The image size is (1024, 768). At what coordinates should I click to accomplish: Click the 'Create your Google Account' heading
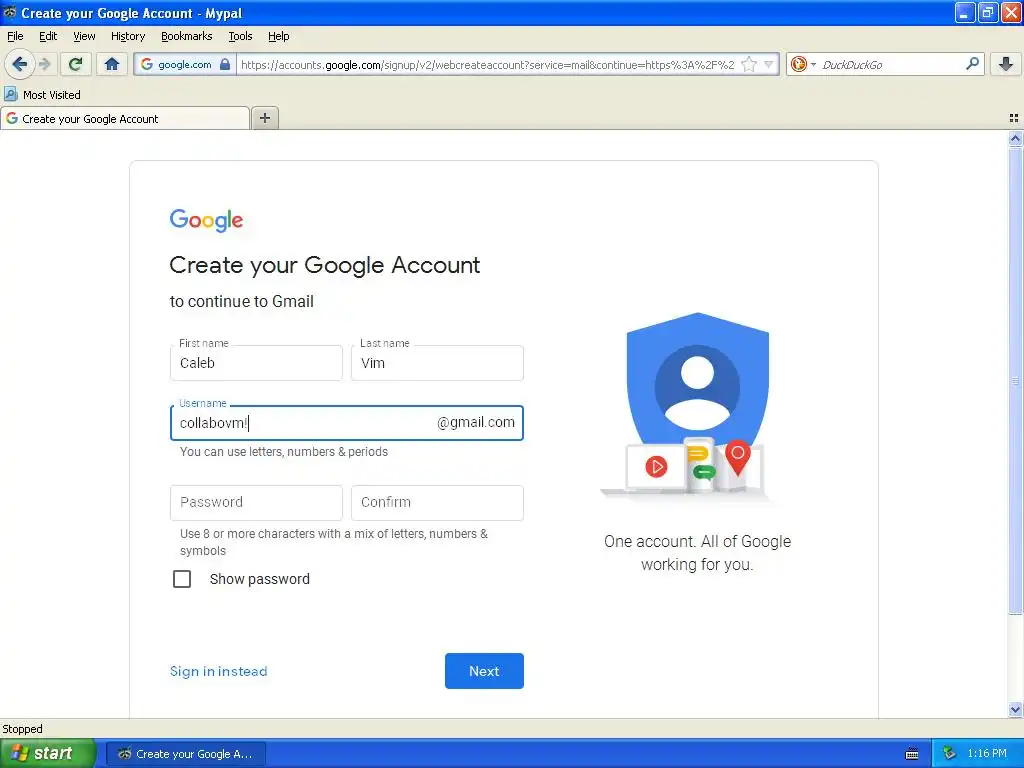(x=325, y=265)
